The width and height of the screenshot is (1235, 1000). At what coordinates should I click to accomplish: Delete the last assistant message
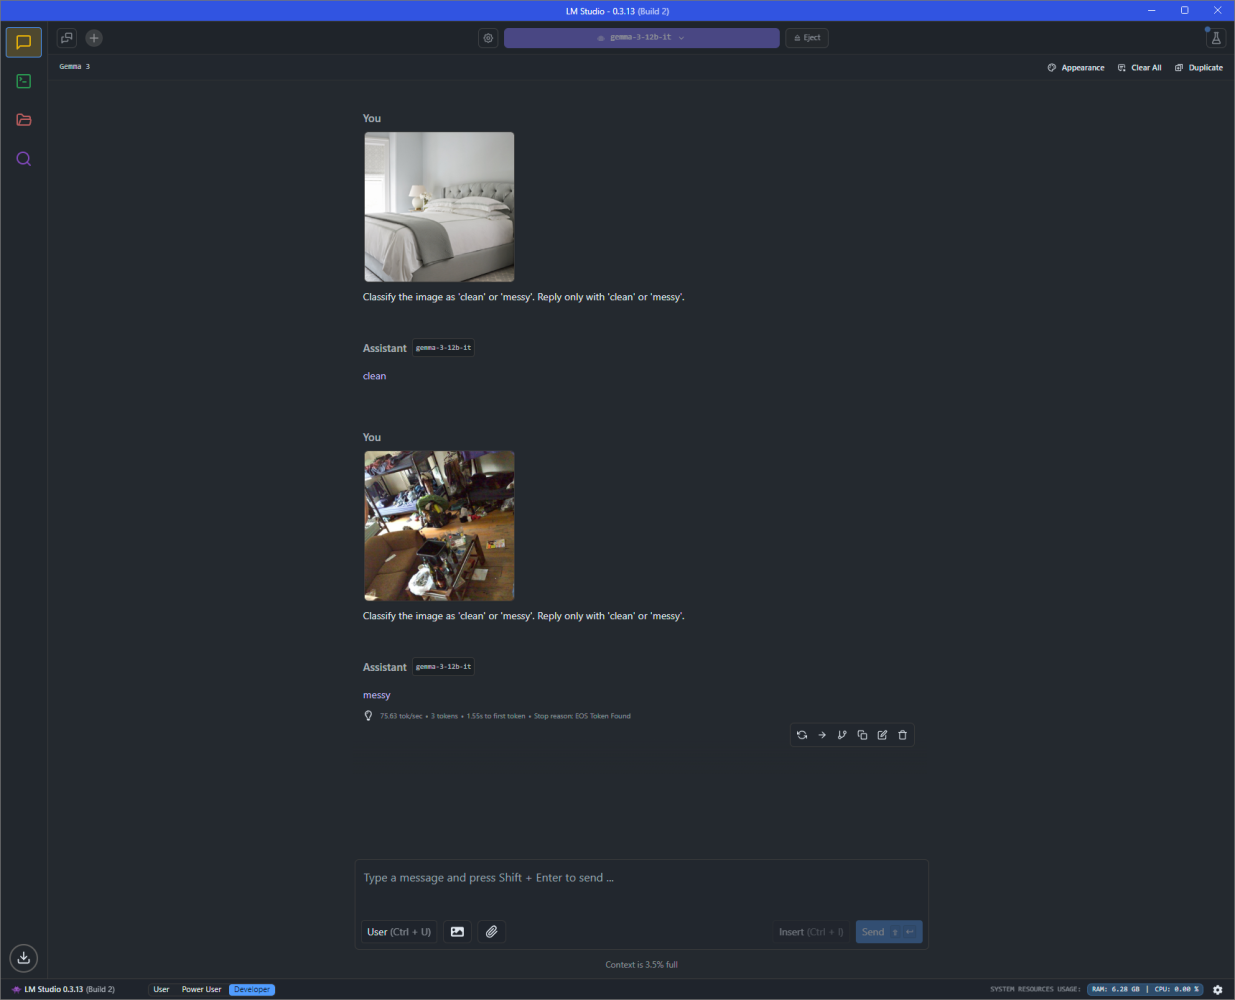(x=902, y=735)
